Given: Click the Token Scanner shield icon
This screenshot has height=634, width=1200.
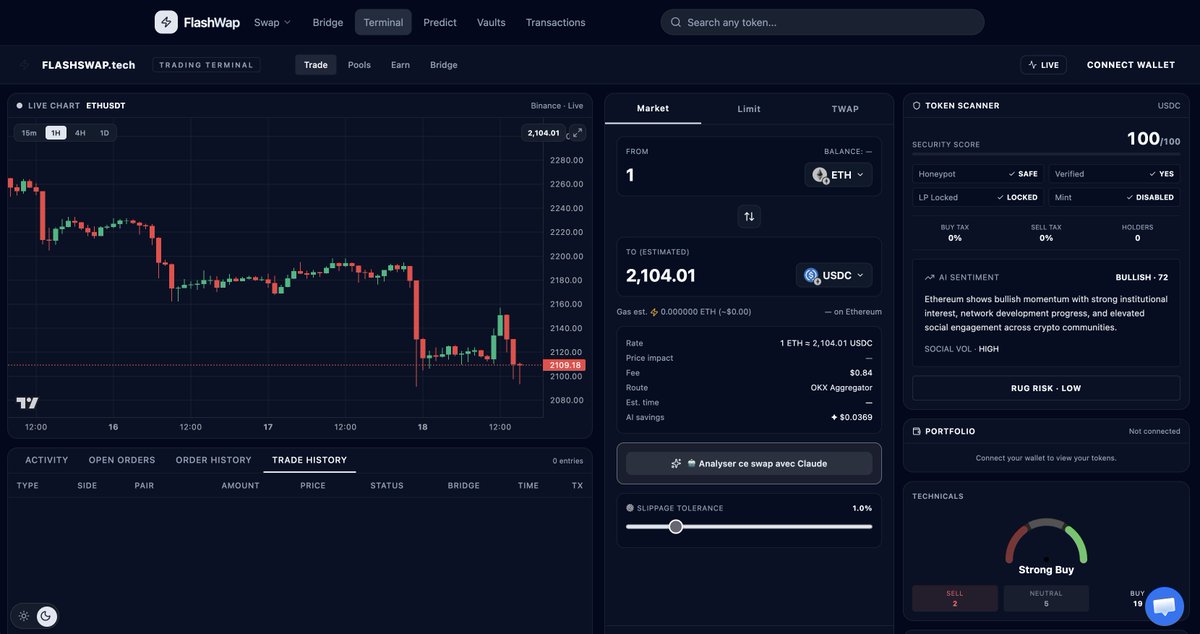Looking at the screenshot, I should [x=916, y=105].
